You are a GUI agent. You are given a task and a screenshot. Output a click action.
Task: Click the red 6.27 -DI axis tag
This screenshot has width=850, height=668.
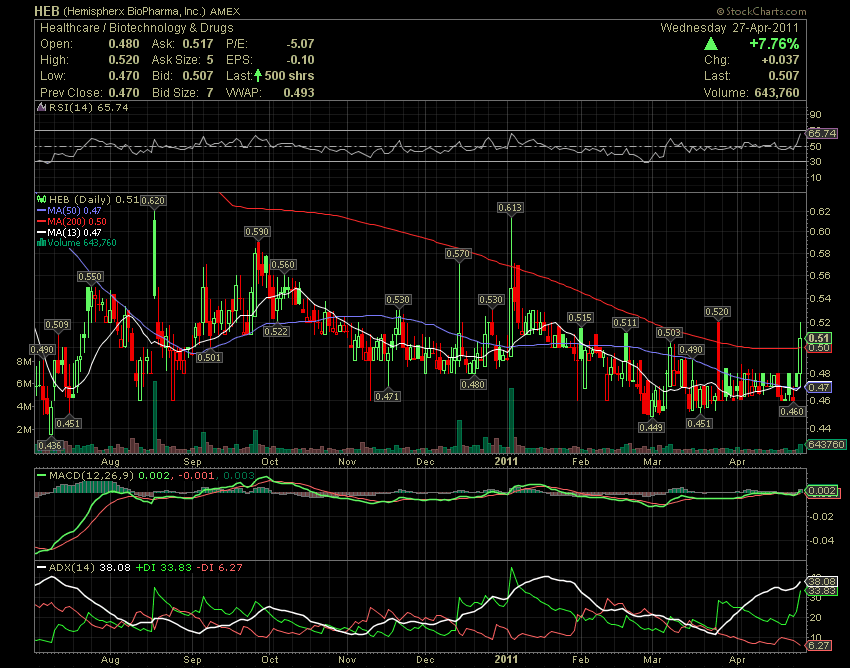pyautogui.click(x=819, y=646)
